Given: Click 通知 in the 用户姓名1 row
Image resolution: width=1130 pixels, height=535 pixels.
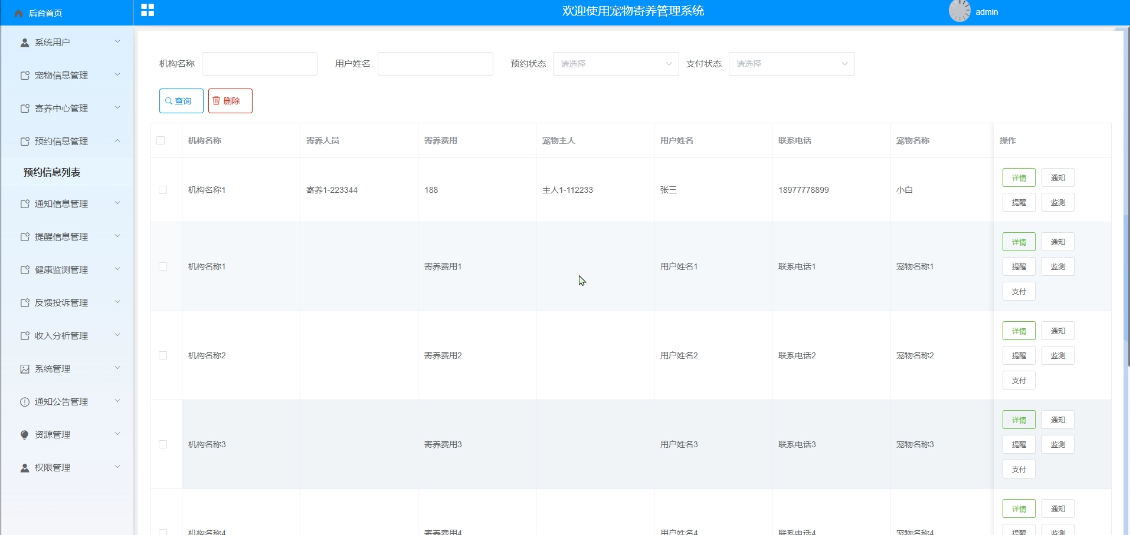Looking at the screenshot, I should (1057, 242).
